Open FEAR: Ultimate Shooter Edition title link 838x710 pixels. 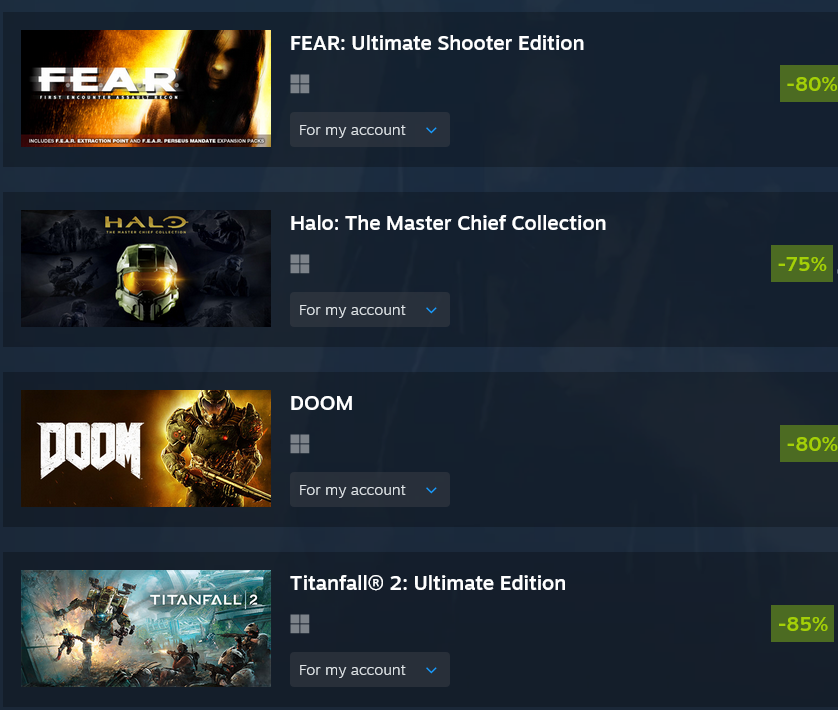[x=437, y=43]
